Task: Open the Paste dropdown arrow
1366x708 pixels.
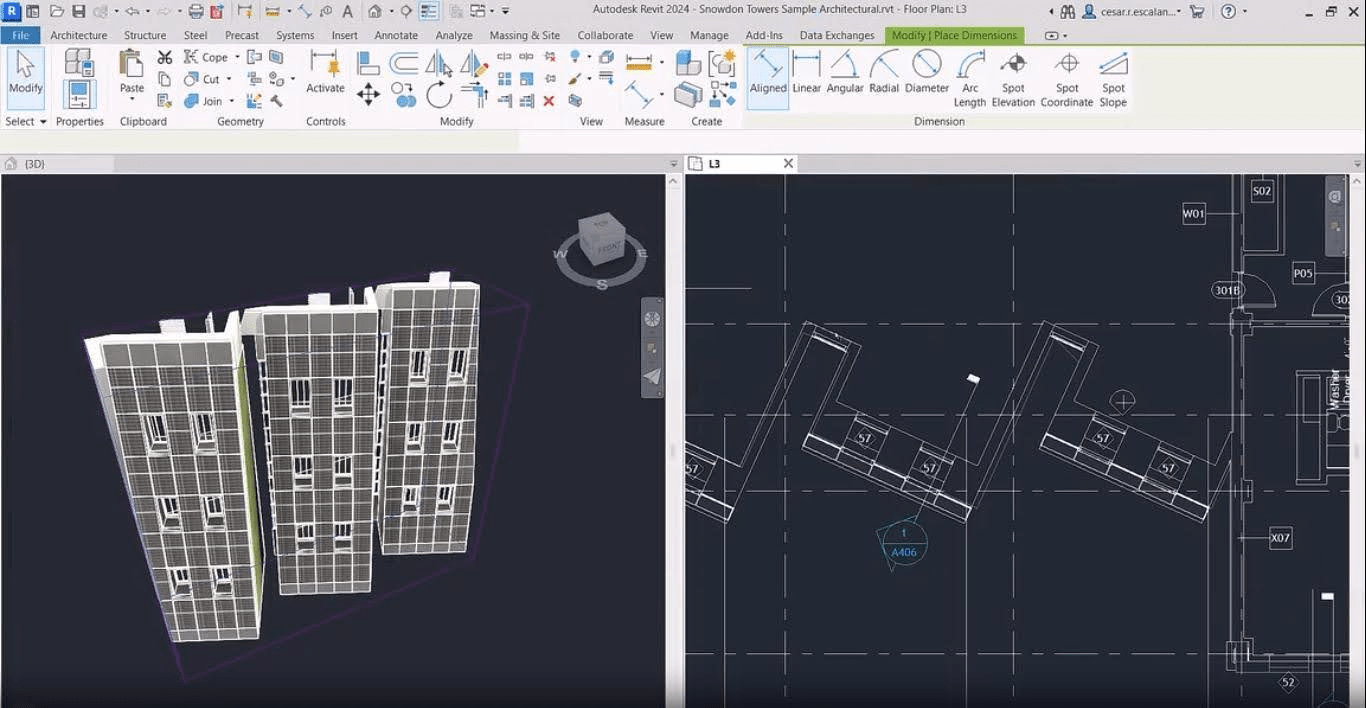Action: coord(132,99)
